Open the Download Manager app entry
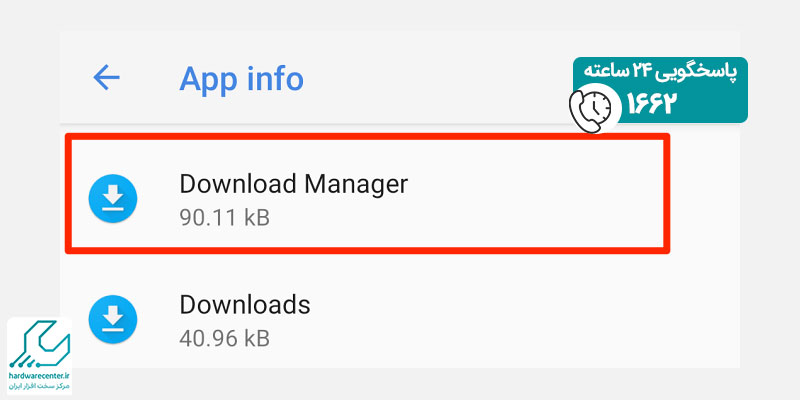 click(x=367, y=193)
